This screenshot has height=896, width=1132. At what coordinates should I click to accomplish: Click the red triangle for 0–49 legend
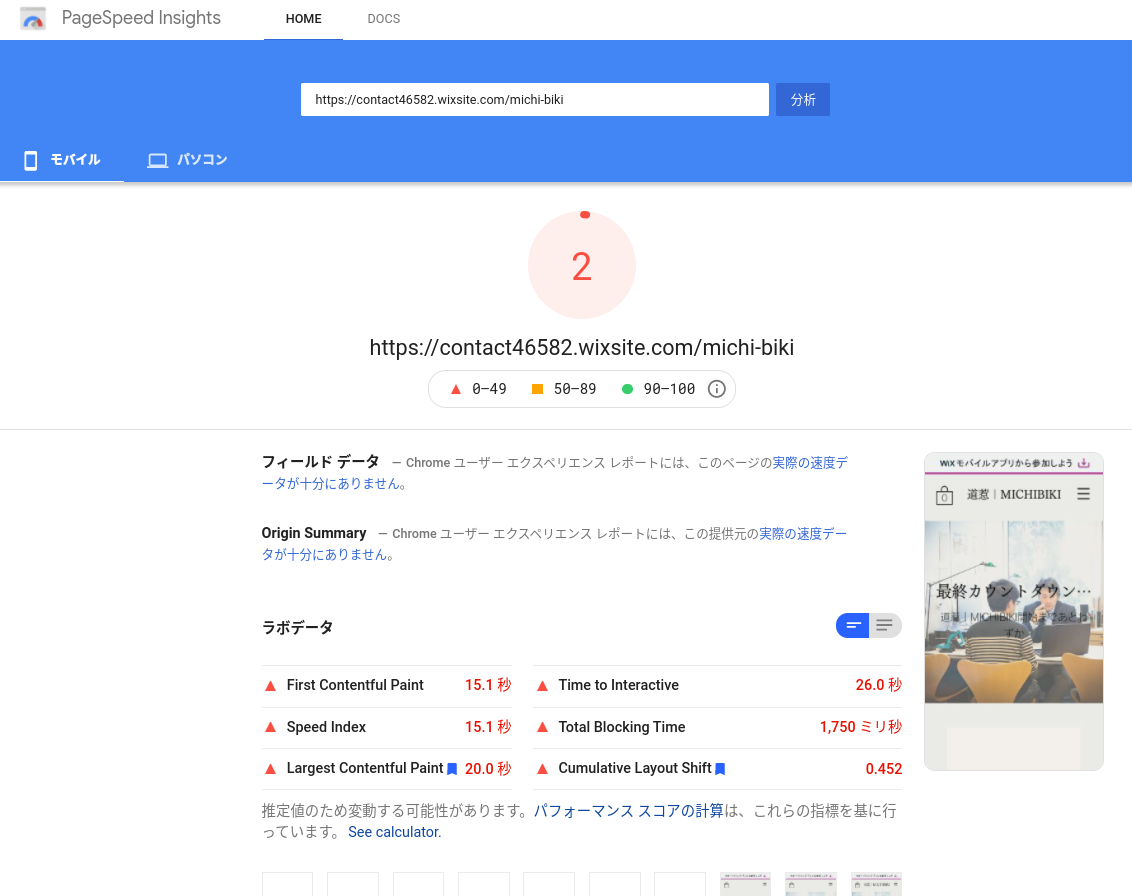pos(456,389)
